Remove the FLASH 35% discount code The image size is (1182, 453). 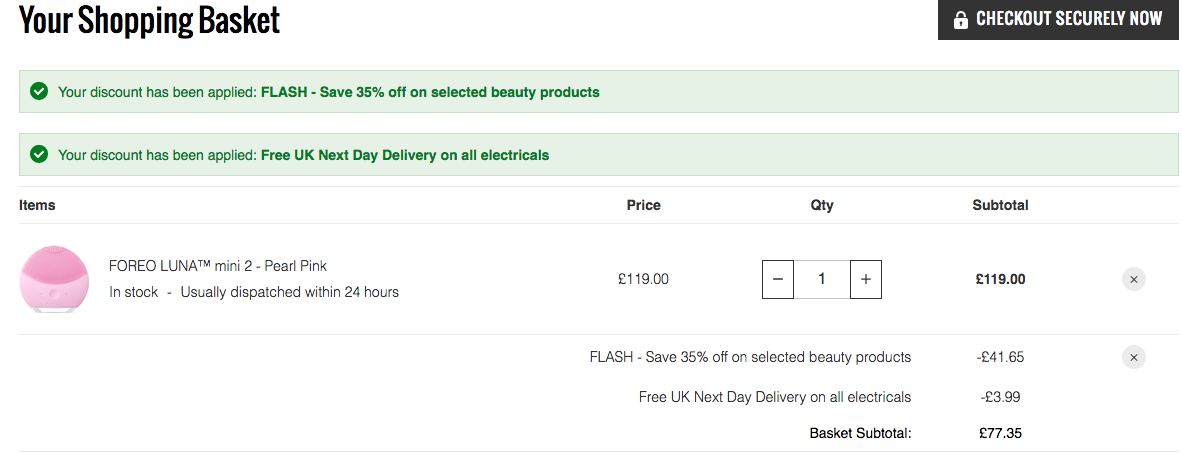click(x=1133, y=357)
